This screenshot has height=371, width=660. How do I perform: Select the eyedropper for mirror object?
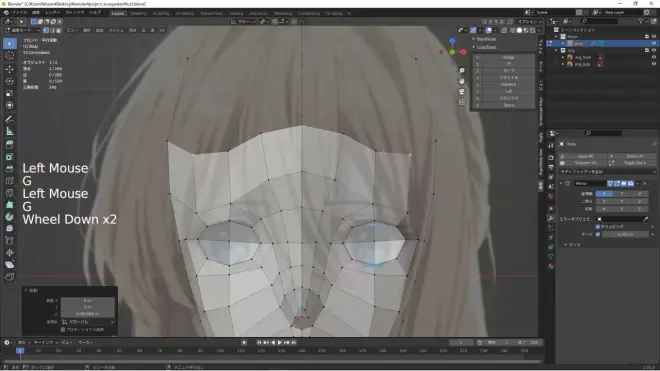coord(646,219)
